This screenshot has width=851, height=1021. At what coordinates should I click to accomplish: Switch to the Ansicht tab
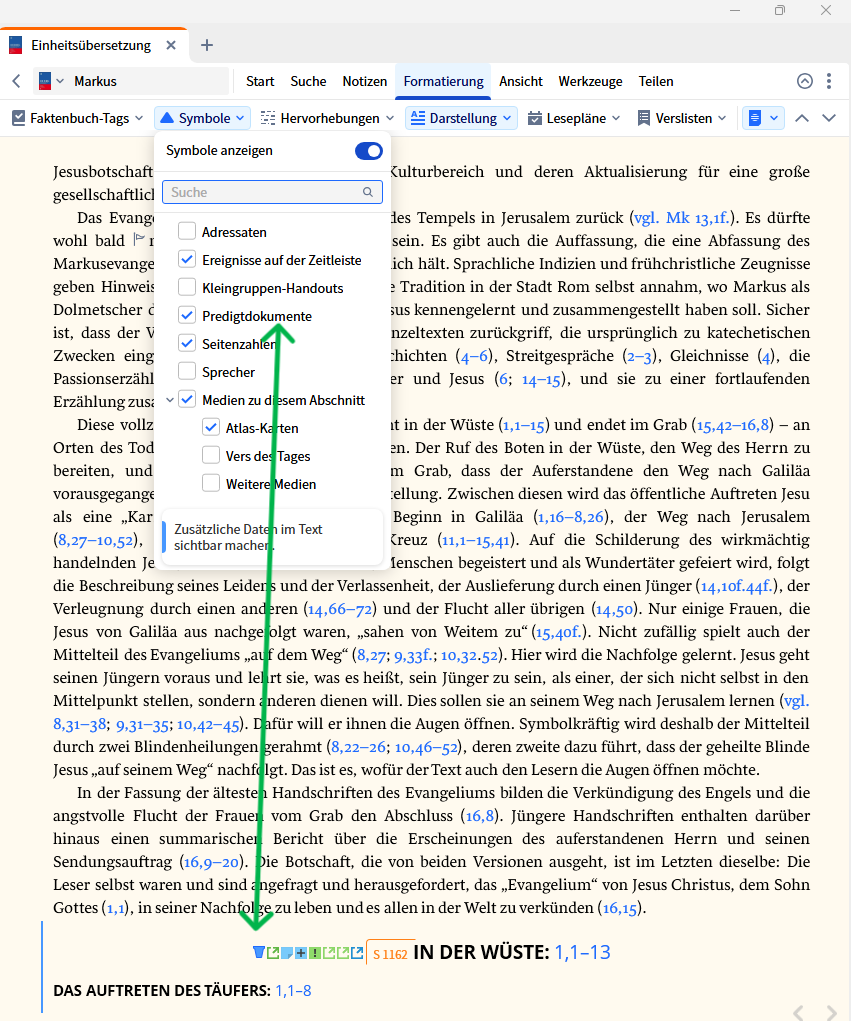(x=521, y=81)
